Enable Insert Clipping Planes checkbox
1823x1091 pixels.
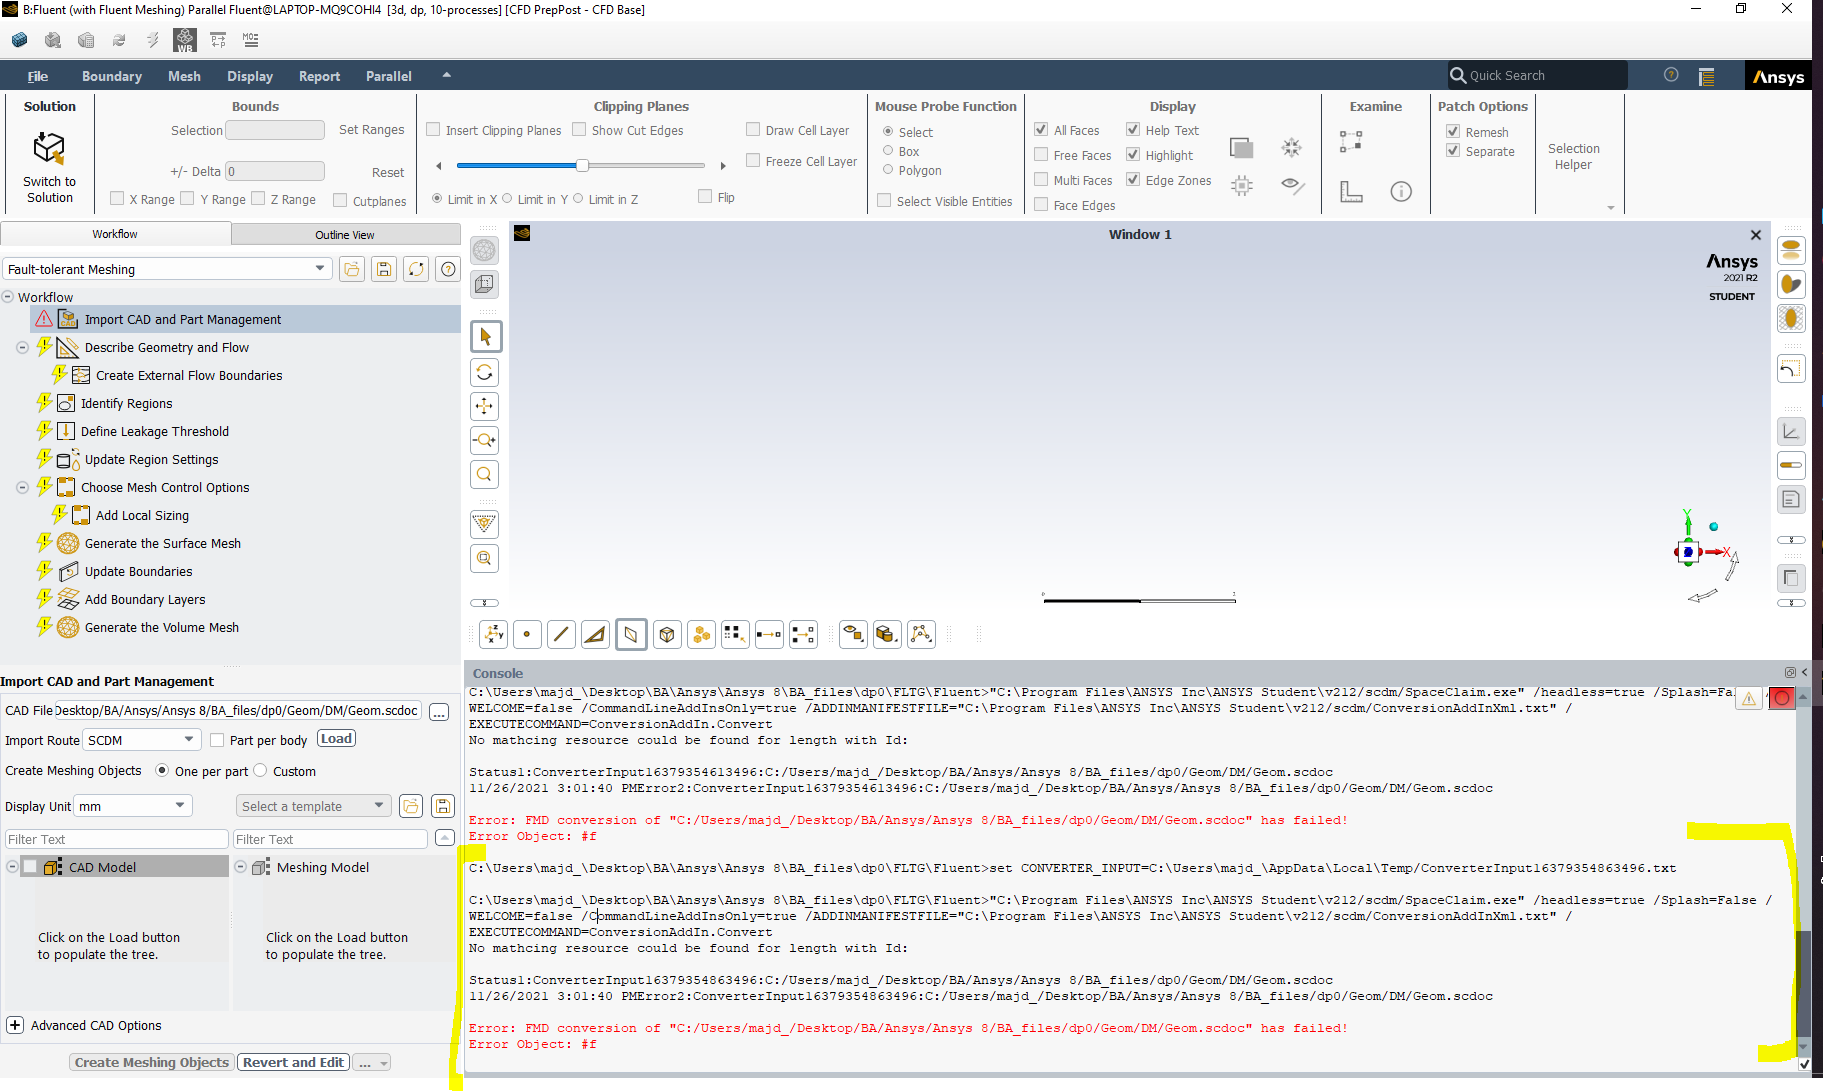point(434,130)
